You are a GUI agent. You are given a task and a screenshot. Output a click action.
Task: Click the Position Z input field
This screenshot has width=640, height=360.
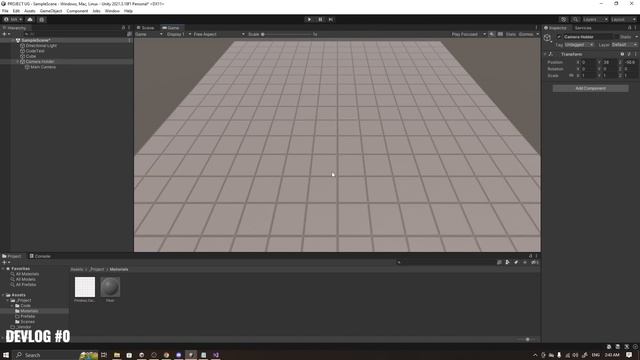click(x=630, y=62)
